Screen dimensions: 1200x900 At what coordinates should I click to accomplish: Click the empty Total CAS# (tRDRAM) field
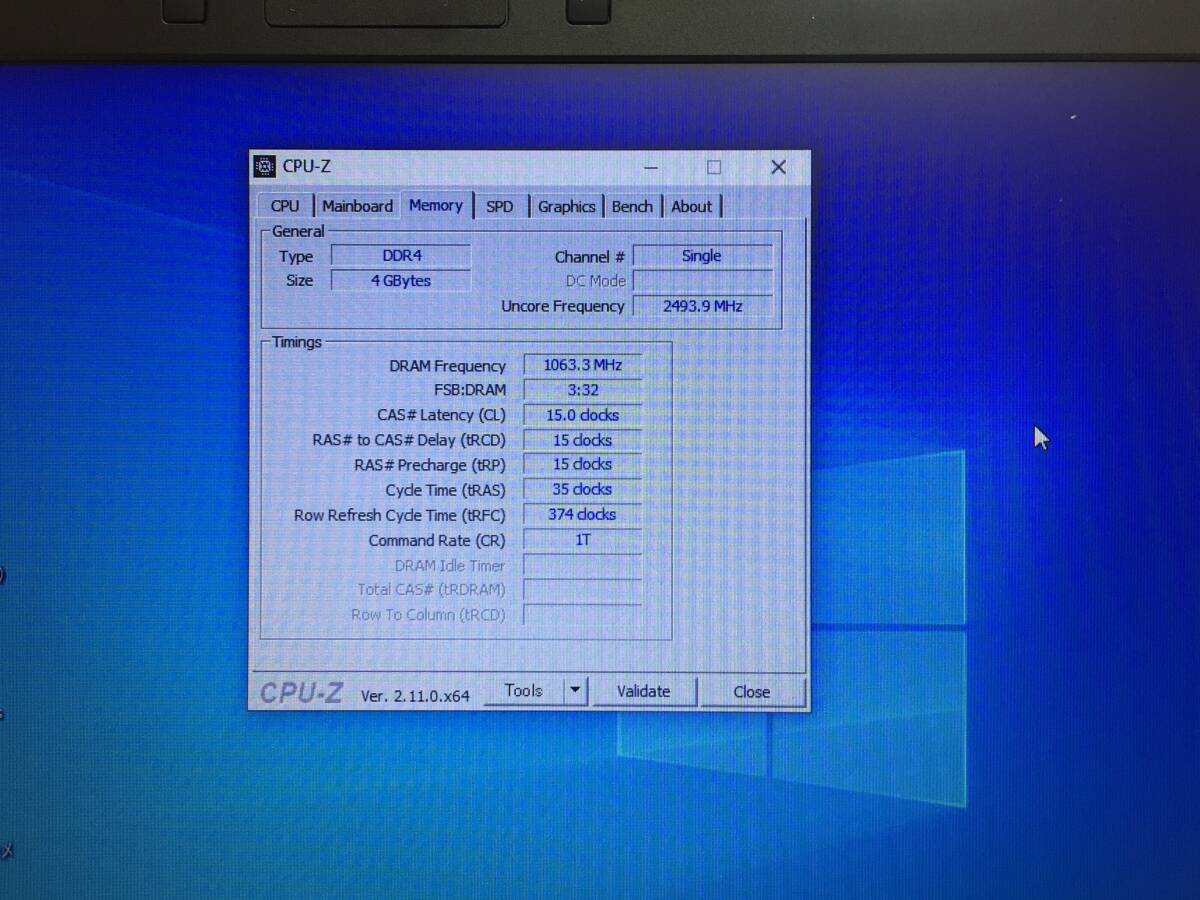pyautogui.click(x=582, y=590)
